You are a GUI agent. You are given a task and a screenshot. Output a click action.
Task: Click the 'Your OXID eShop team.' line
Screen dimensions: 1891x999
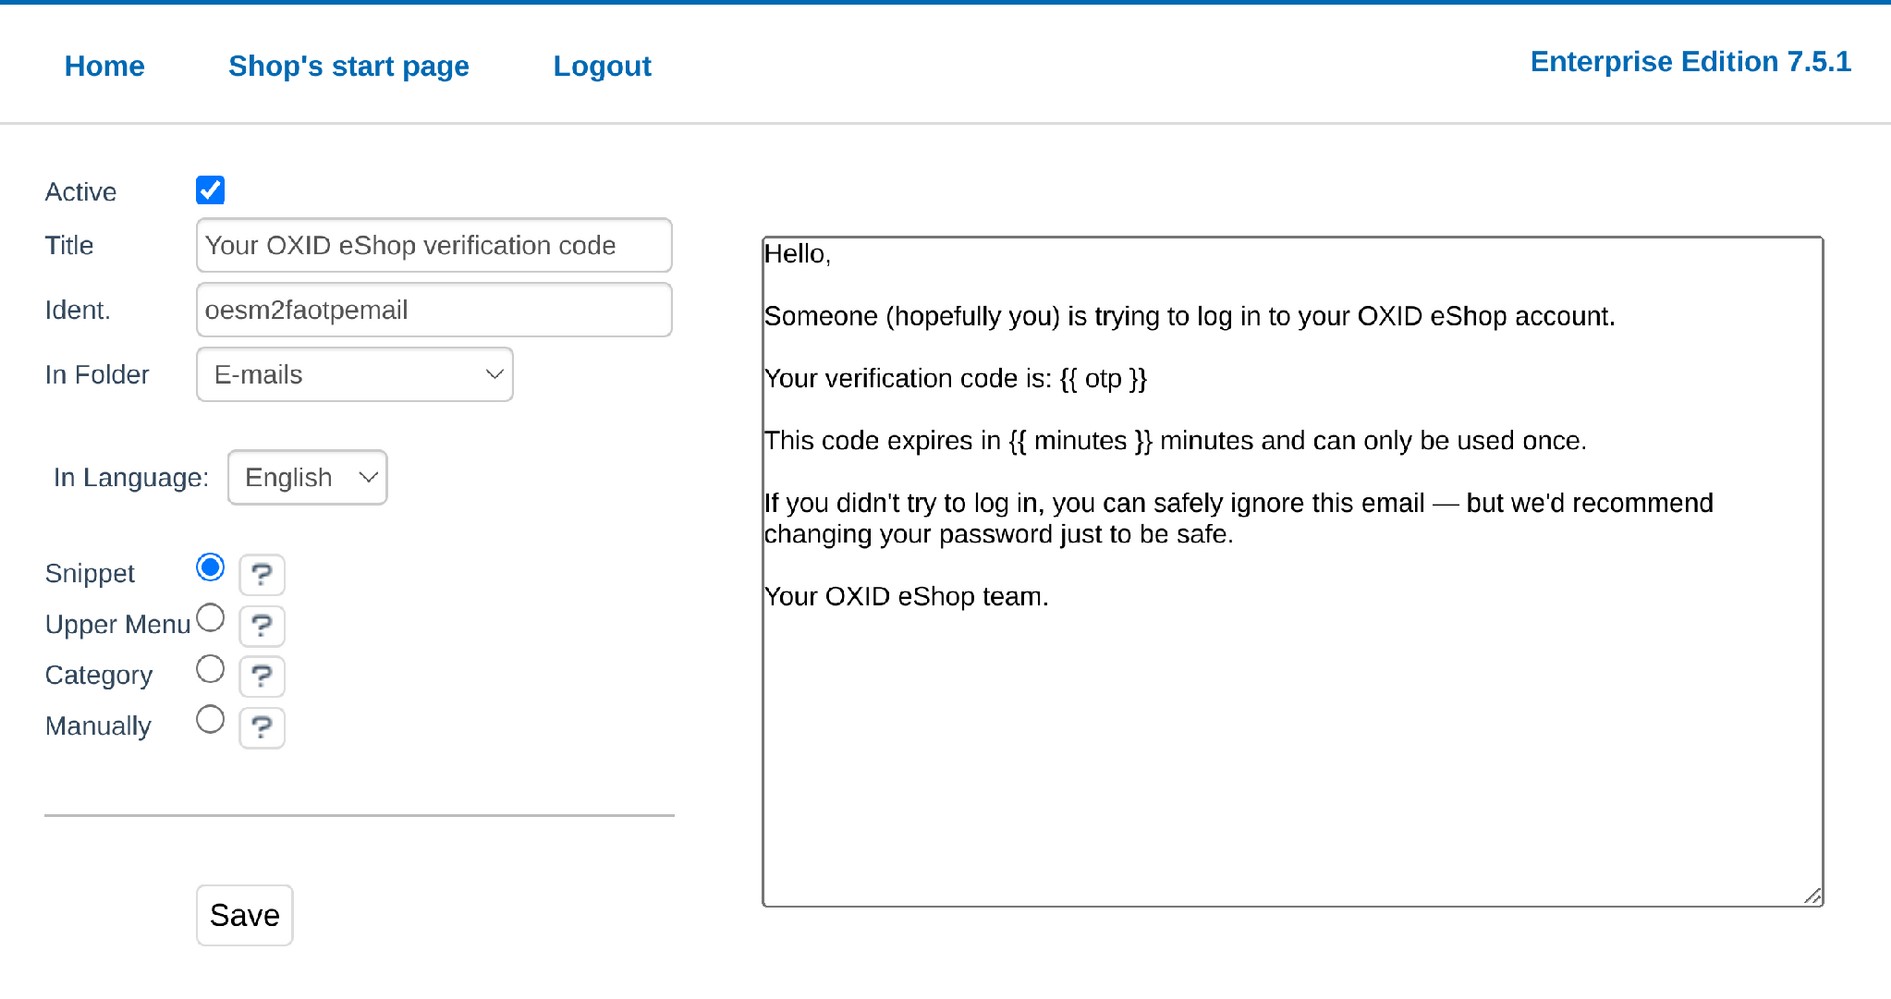point(906,597)
